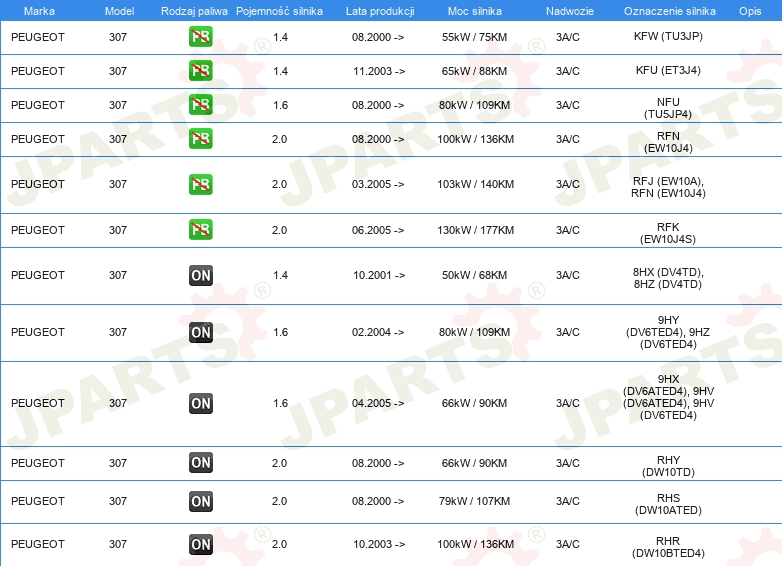Click the ON diesel icon in the 04.2005 row
The width and height of the screenshot is (782, 566).
pos(201,403)
